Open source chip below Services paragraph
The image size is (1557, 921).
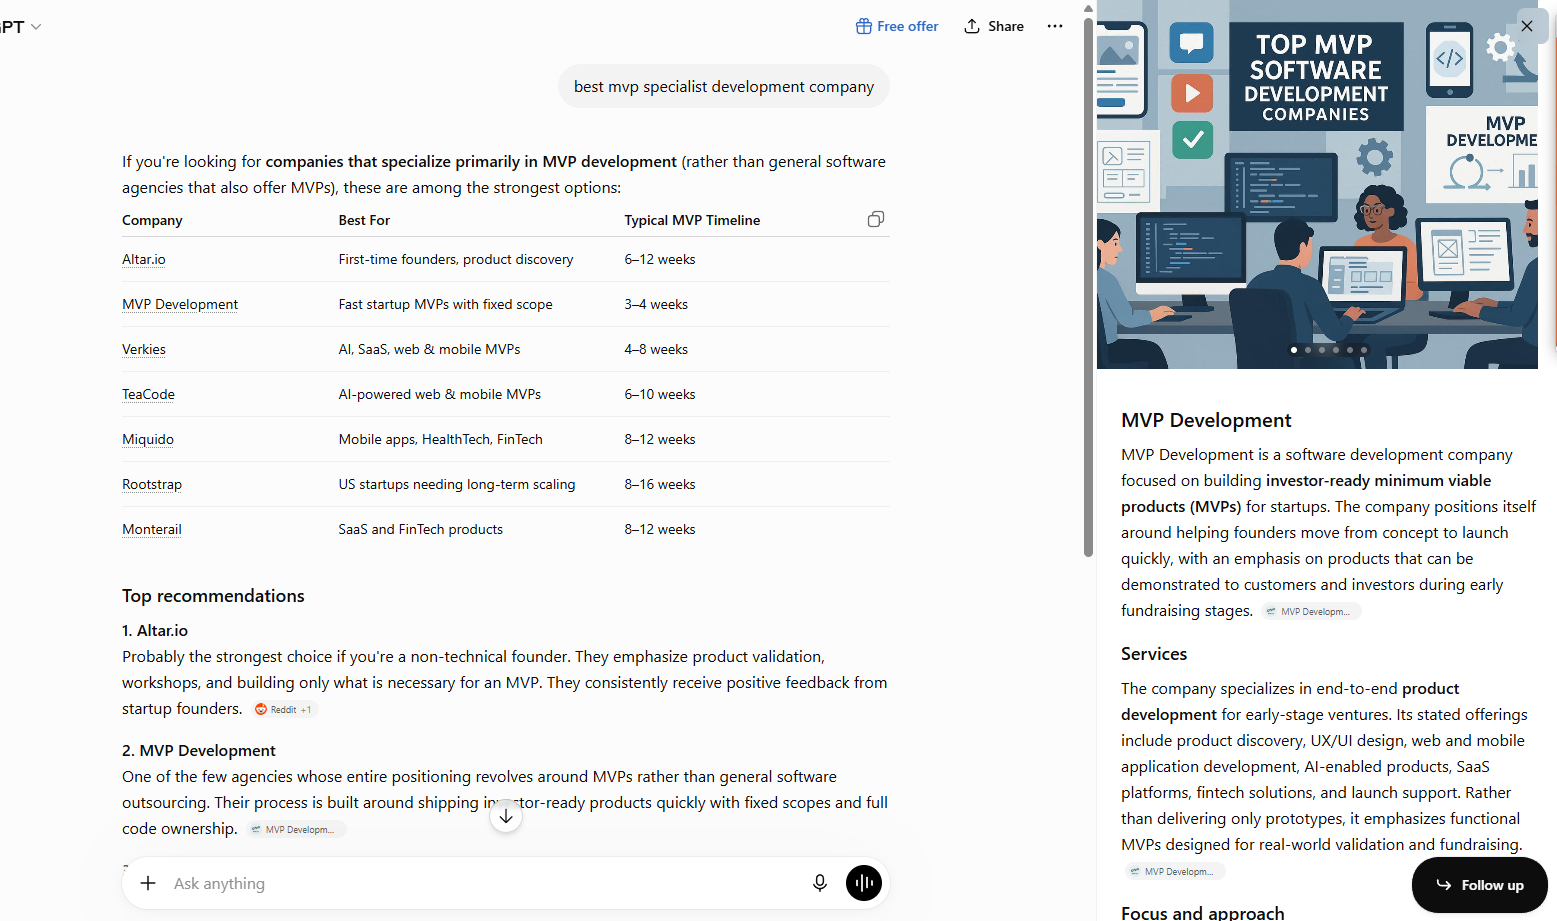[x=1175, y=871]
